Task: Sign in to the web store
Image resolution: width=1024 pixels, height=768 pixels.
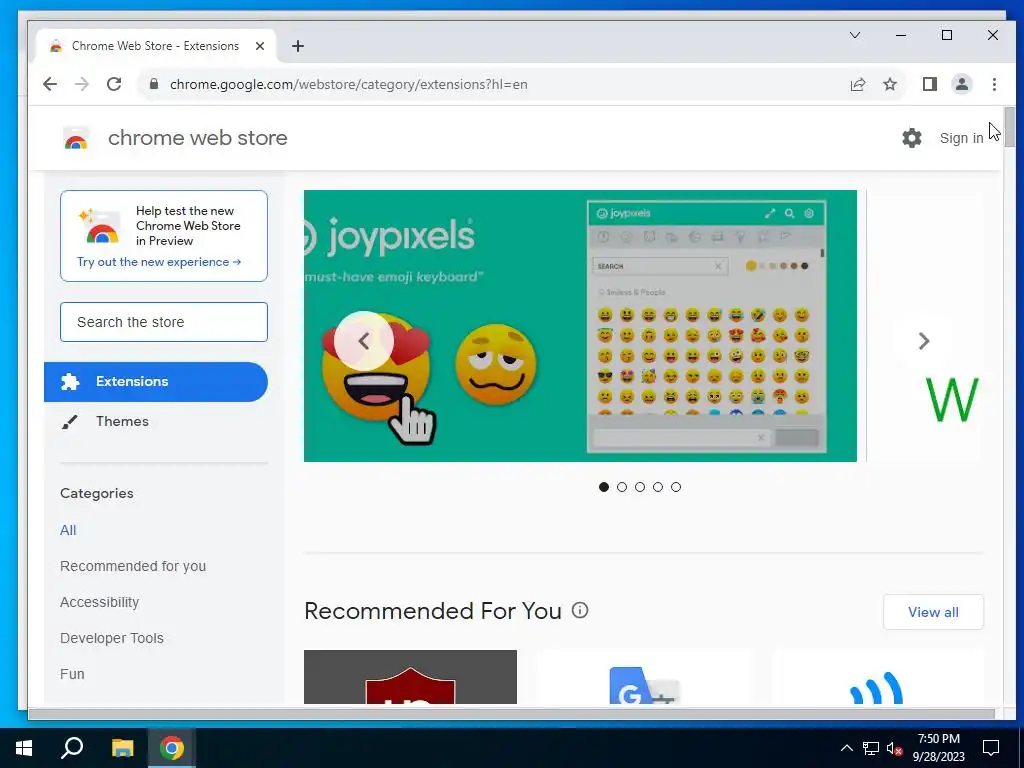Action: coord(961,138)
